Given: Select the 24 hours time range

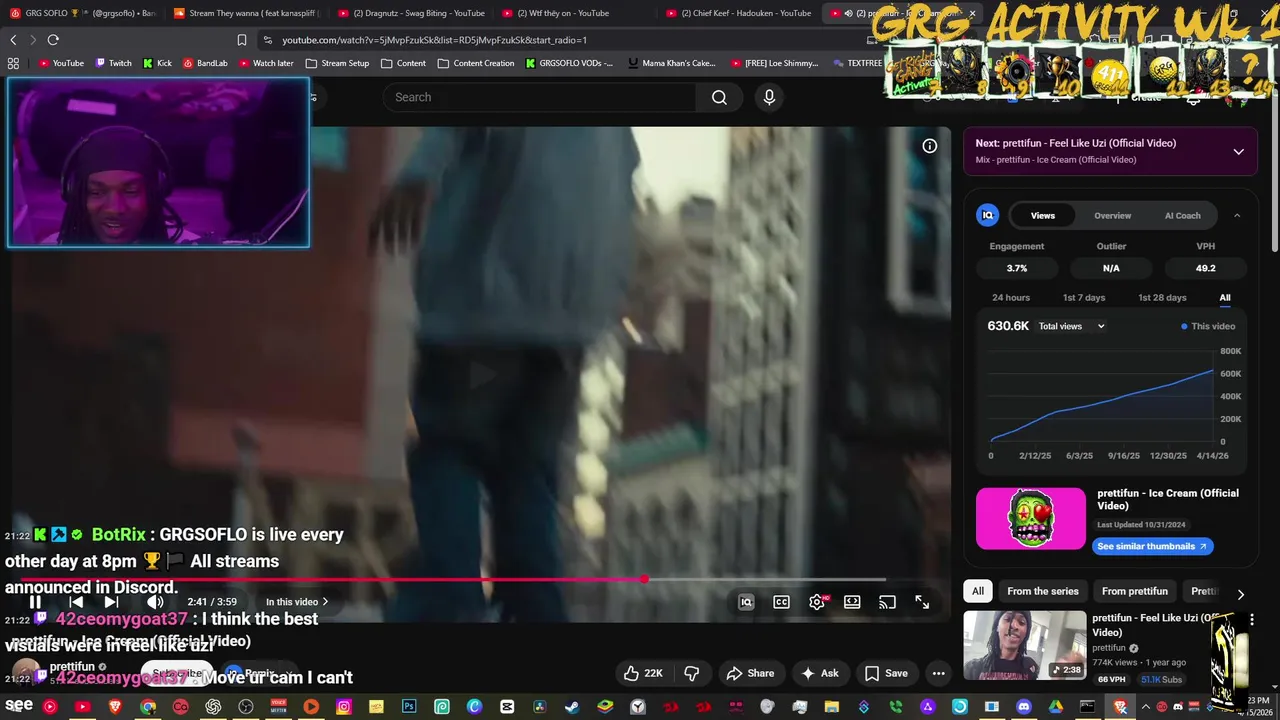Looking at the screenshot, I should click(1010, 298).
